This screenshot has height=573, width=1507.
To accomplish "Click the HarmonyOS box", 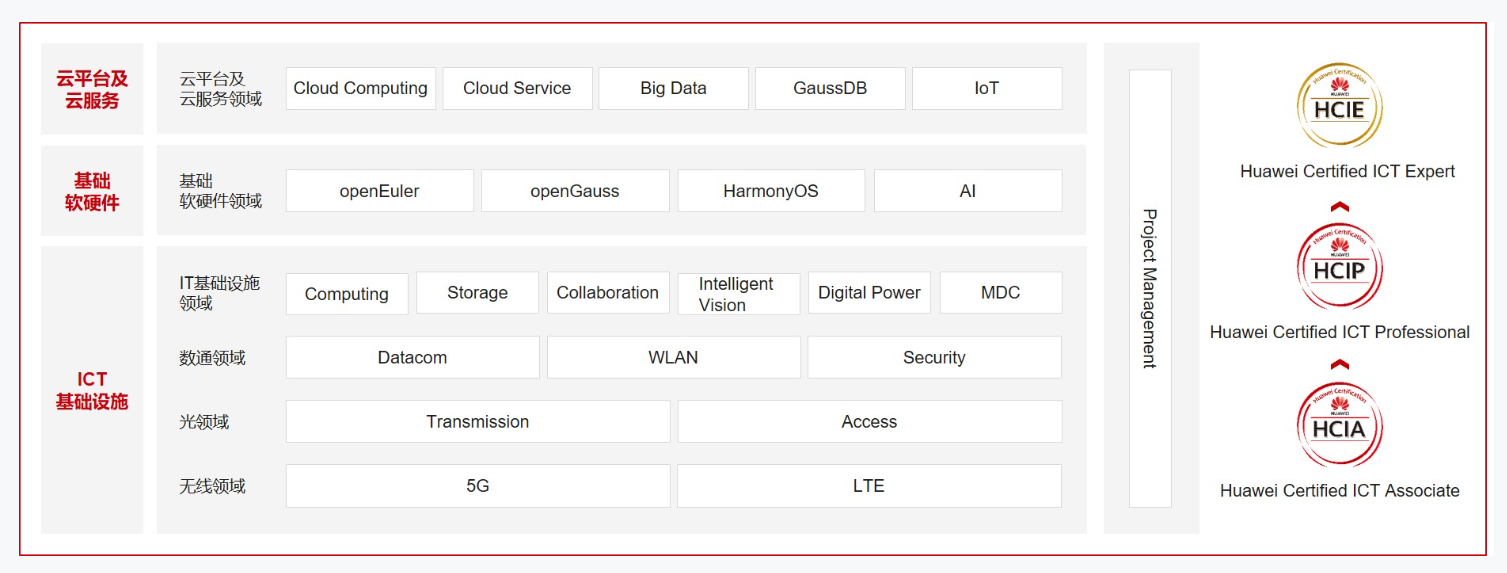I will click(x=771, y=191).
